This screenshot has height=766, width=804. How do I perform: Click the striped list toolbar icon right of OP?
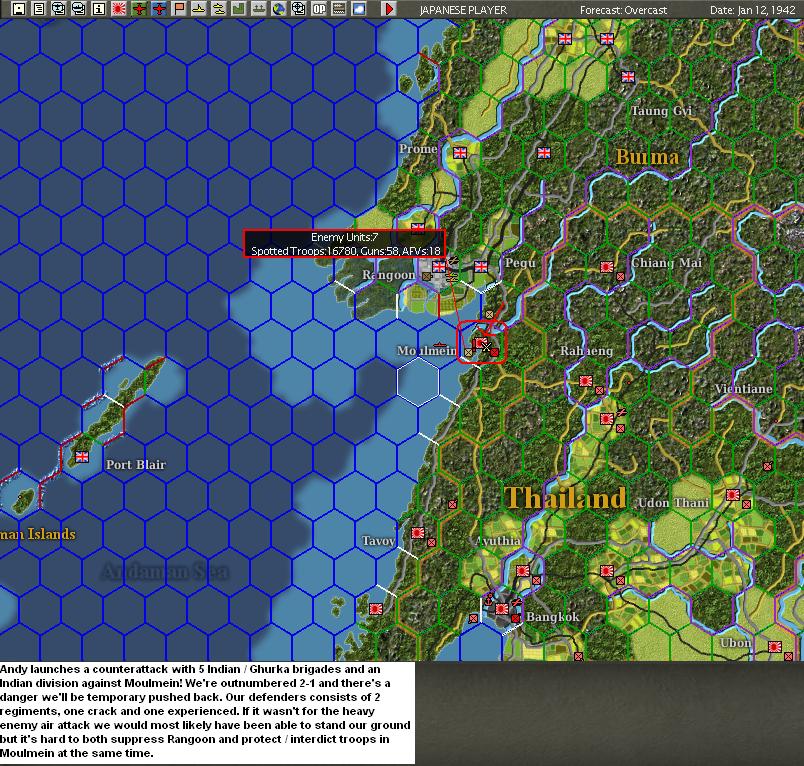point(339,9)
